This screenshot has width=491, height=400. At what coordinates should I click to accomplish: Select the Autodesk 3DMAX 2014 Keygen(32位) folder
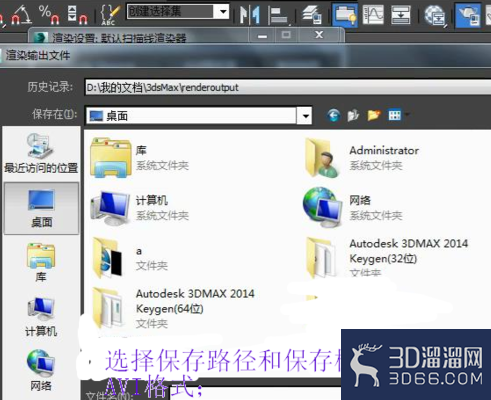[387, 258]
